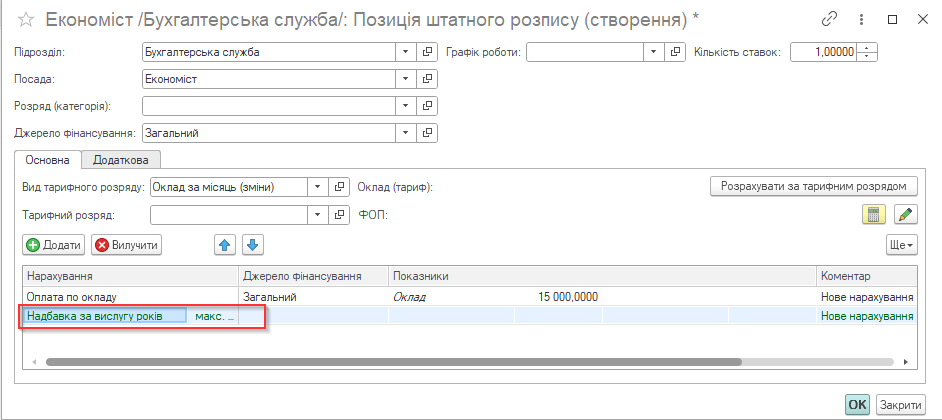942x420 pixels.
Task: Expand the Джерело фінансування dropdown list
Action: pyautogui.click(x=406, y=133)
